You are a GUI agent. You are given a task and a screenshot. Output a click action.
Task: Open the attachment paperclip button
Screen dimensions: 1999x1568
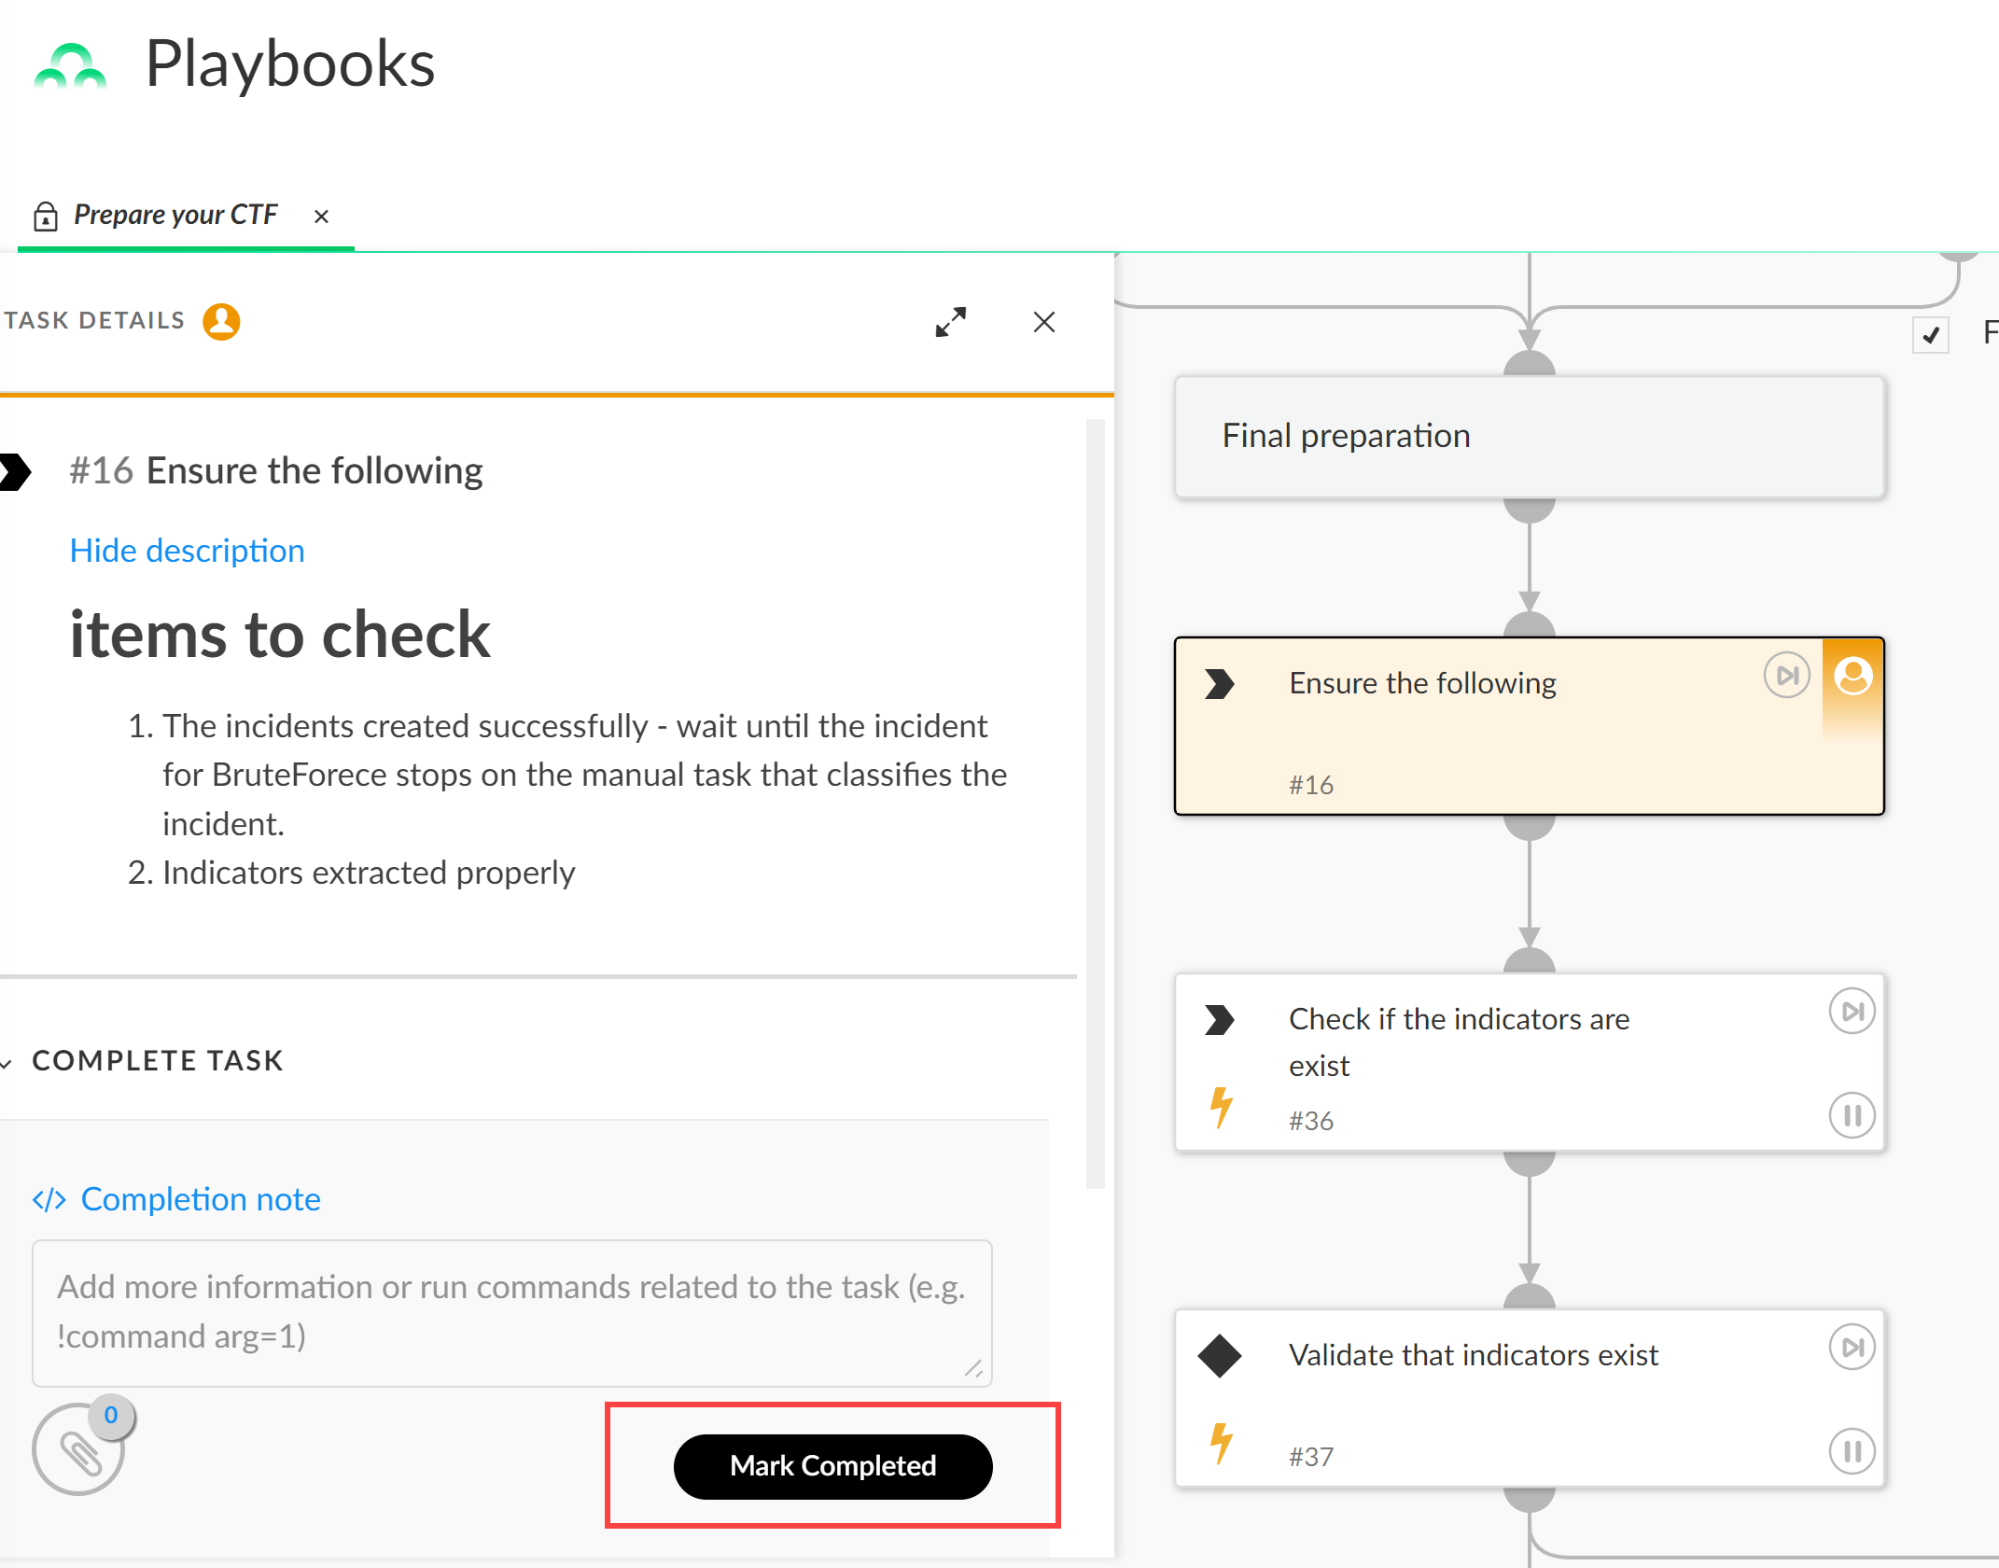pos(79,1451)
